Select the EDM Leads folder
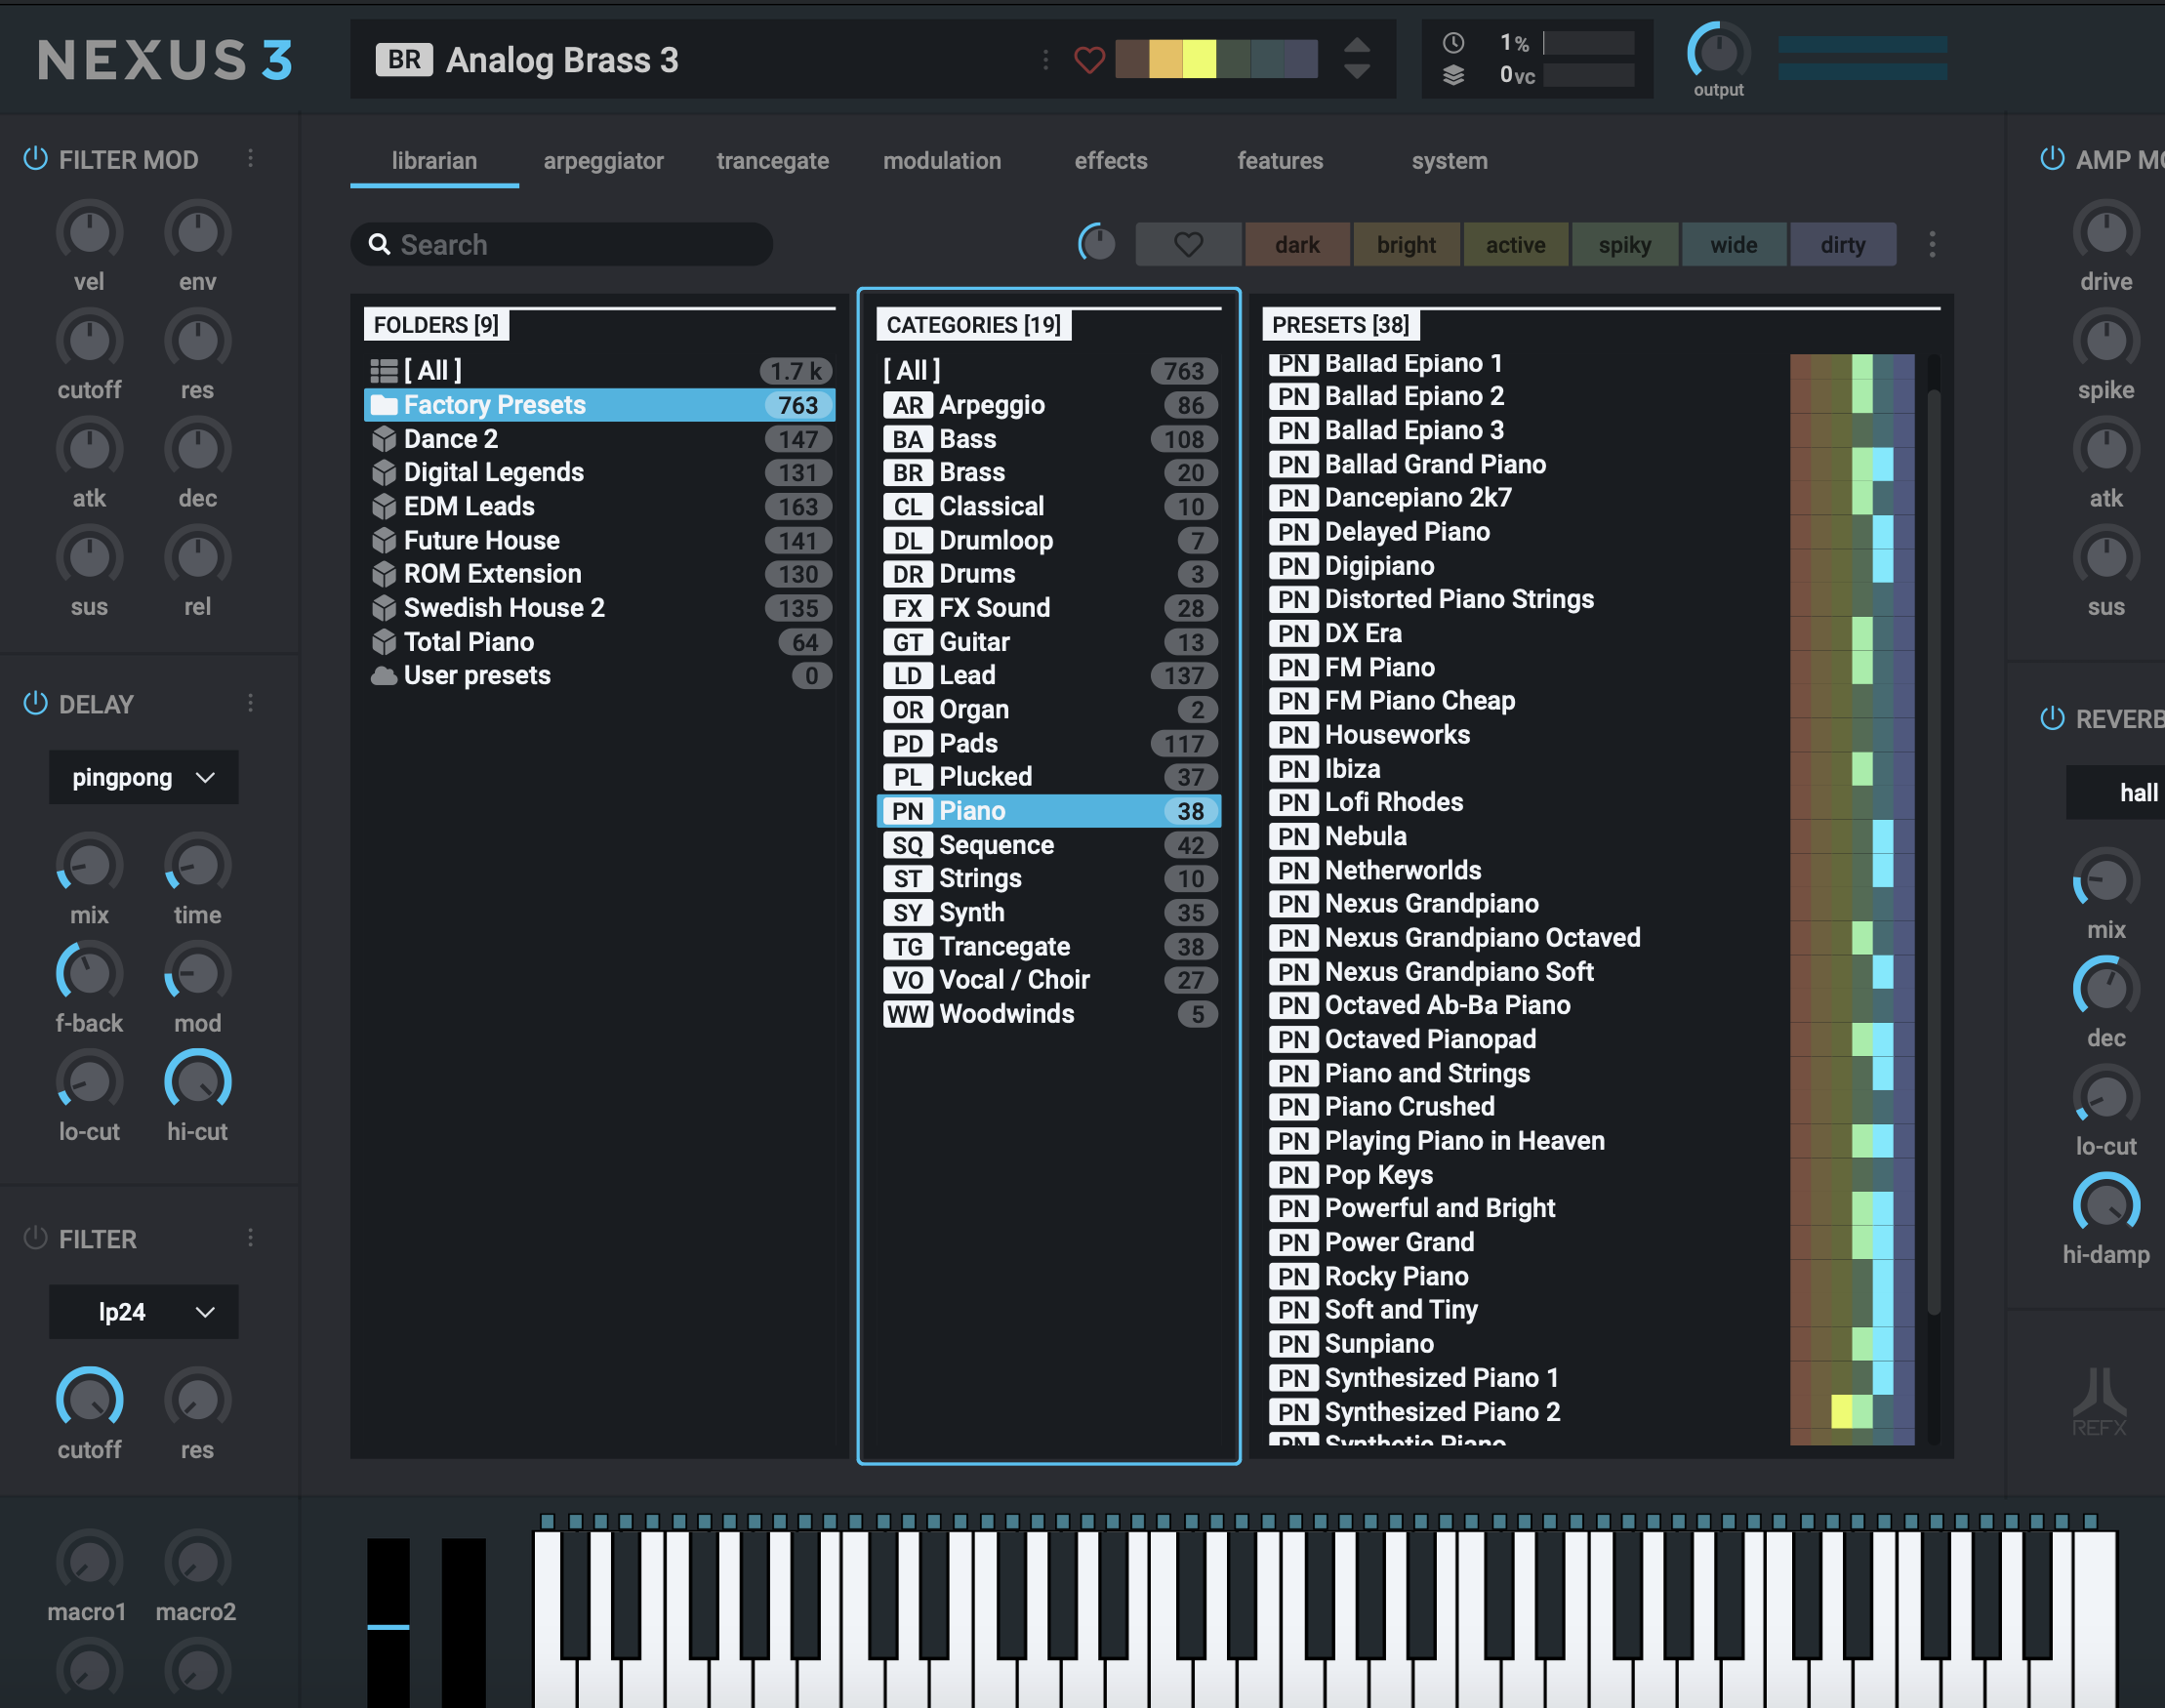Viewport: 2165px width, 1708px height. tap(600, 506)
